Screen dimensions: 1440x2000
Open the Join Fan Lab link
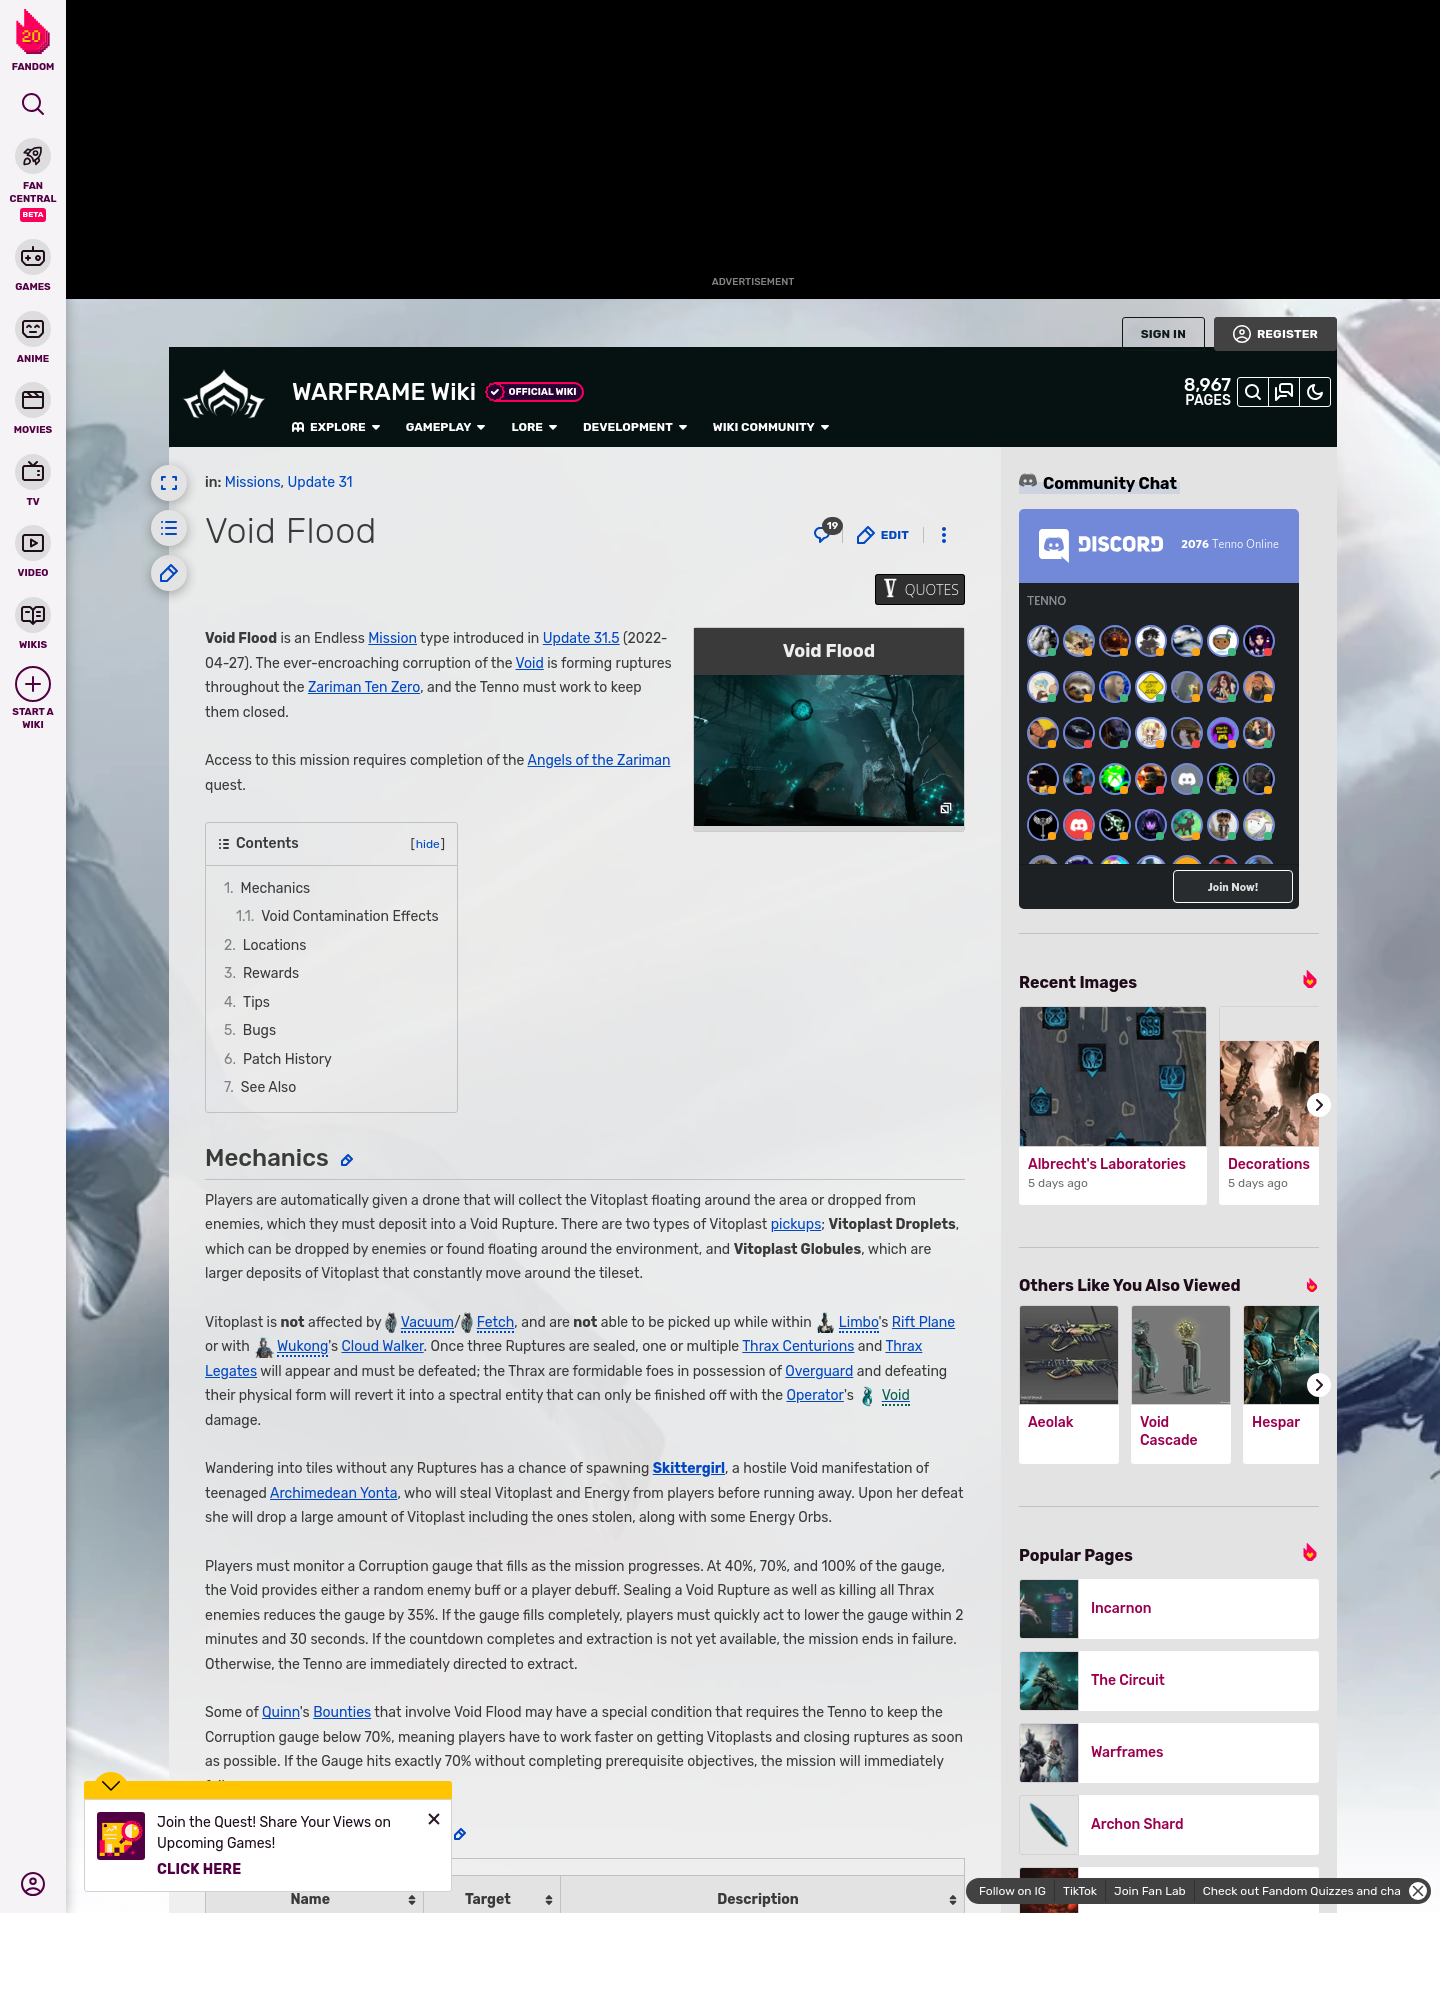tap(1150, 1891)
